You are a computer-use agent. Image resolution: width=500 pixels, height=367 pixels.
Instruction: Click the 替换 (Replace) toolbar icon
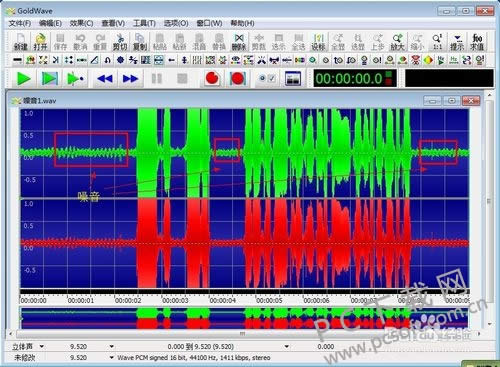219,42
